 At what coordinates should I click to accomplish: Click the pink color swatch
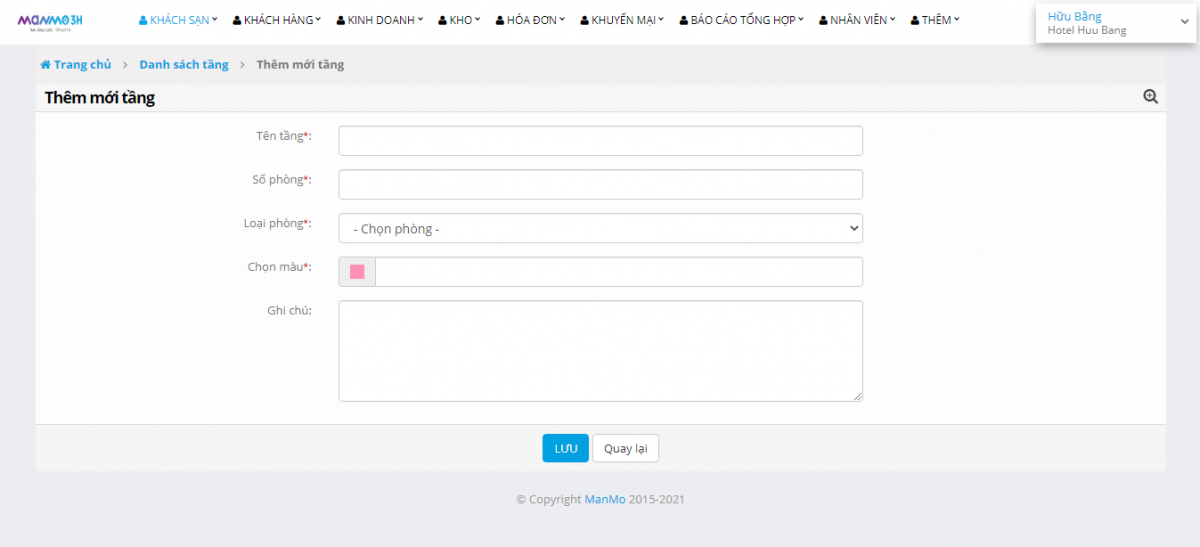point(357,272)
